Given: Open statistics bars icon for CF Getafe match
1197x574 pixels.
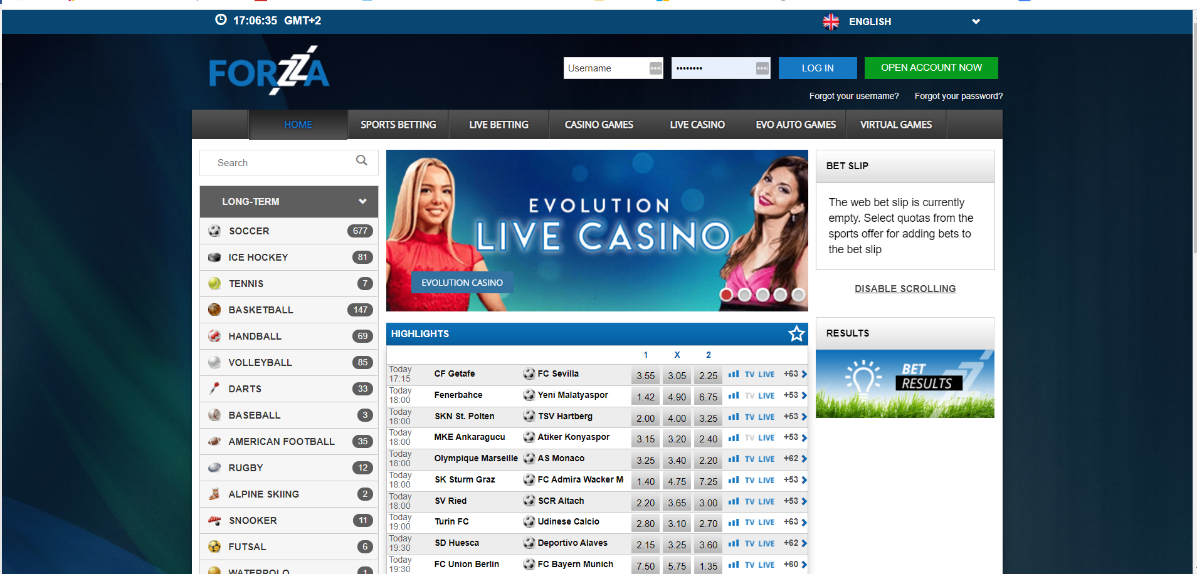Looking at the screenshot, I should click(733, 375).
